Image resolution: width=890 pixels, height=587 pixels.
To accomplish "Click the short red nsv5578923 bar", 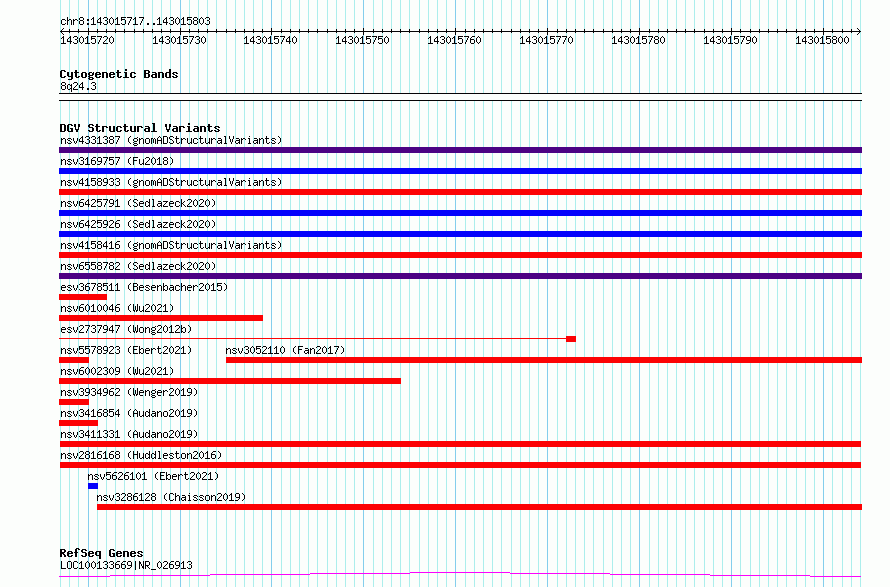I will 74,360.
